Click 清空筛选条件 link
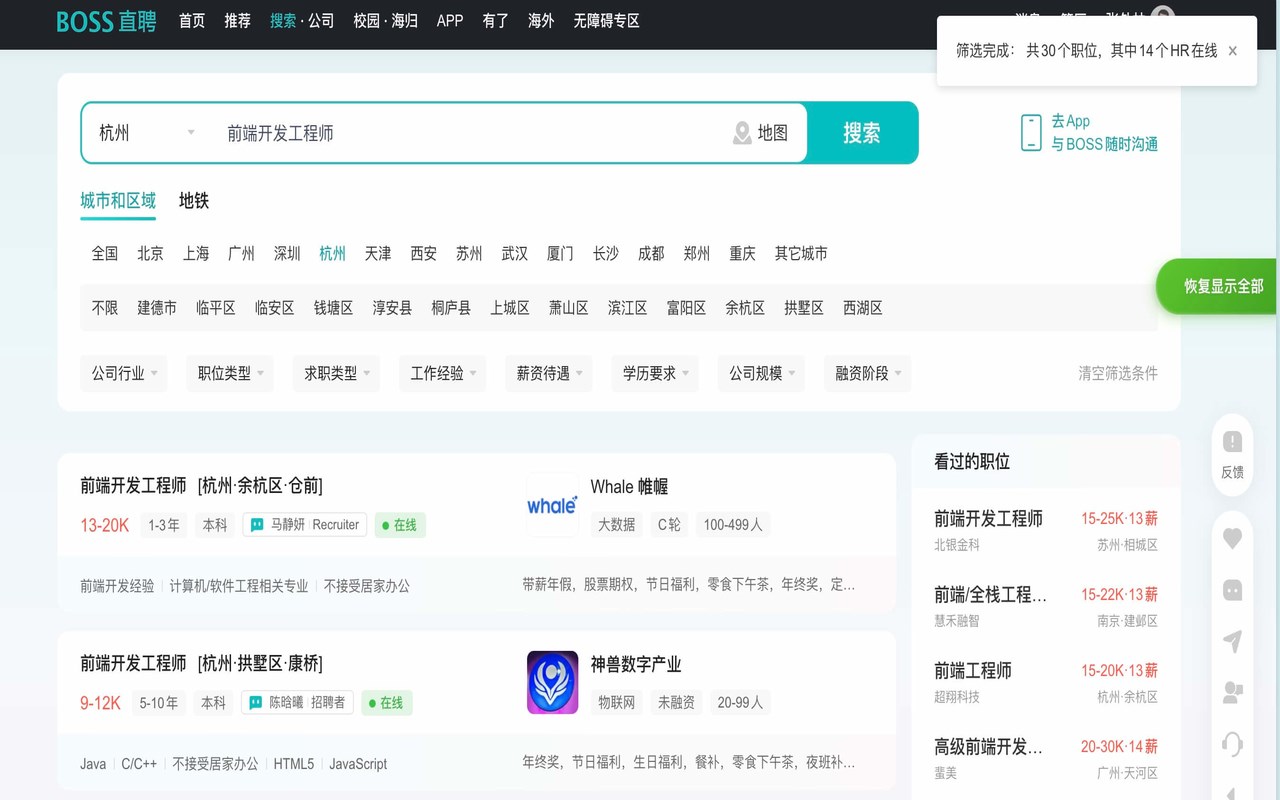Viewport: 1280px width, 800px height. pos(1118,373)
